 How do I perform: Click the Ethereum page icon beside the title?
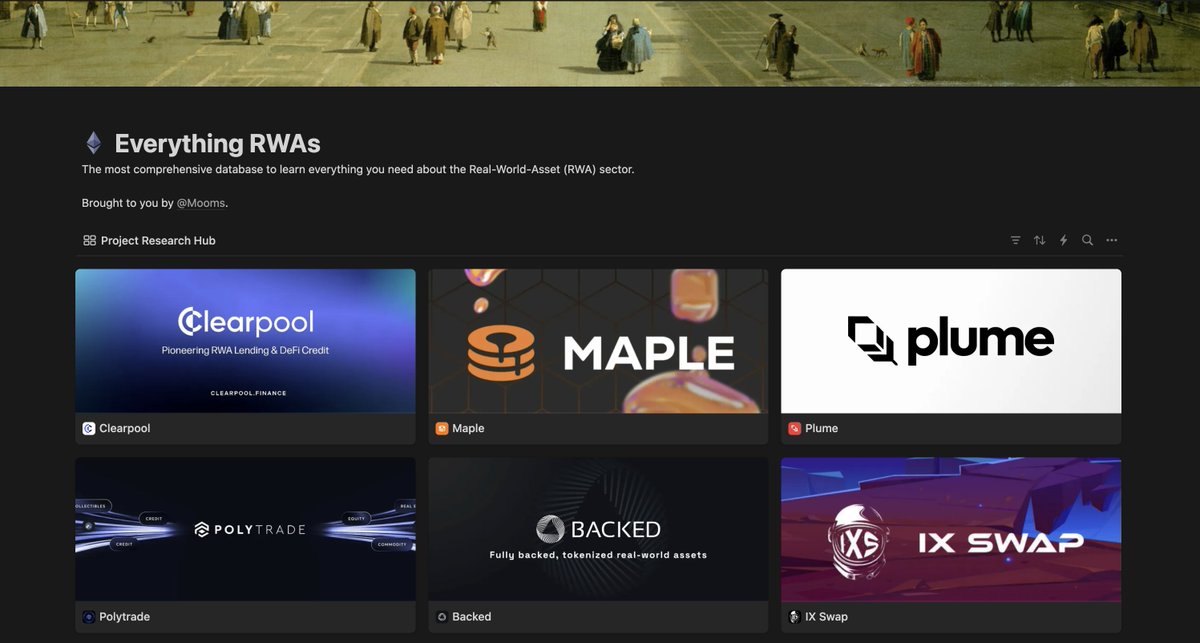click(x=93, y=143)
